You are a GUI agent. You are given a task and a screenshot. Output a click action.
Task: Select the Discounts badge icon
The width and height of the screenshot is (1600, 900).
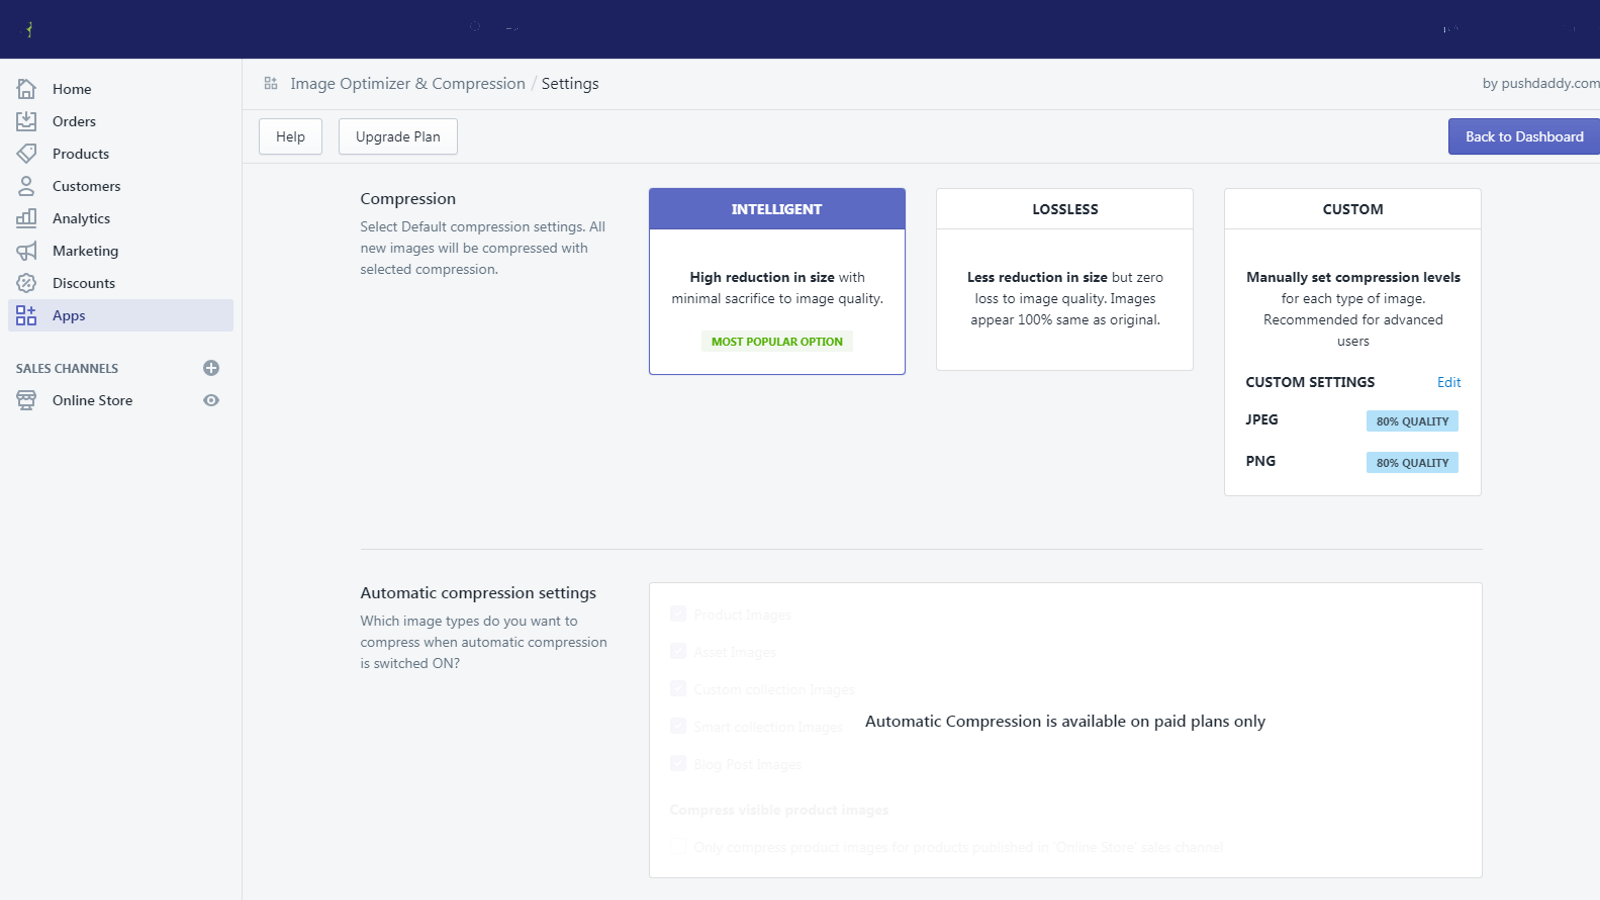point(26,283)
